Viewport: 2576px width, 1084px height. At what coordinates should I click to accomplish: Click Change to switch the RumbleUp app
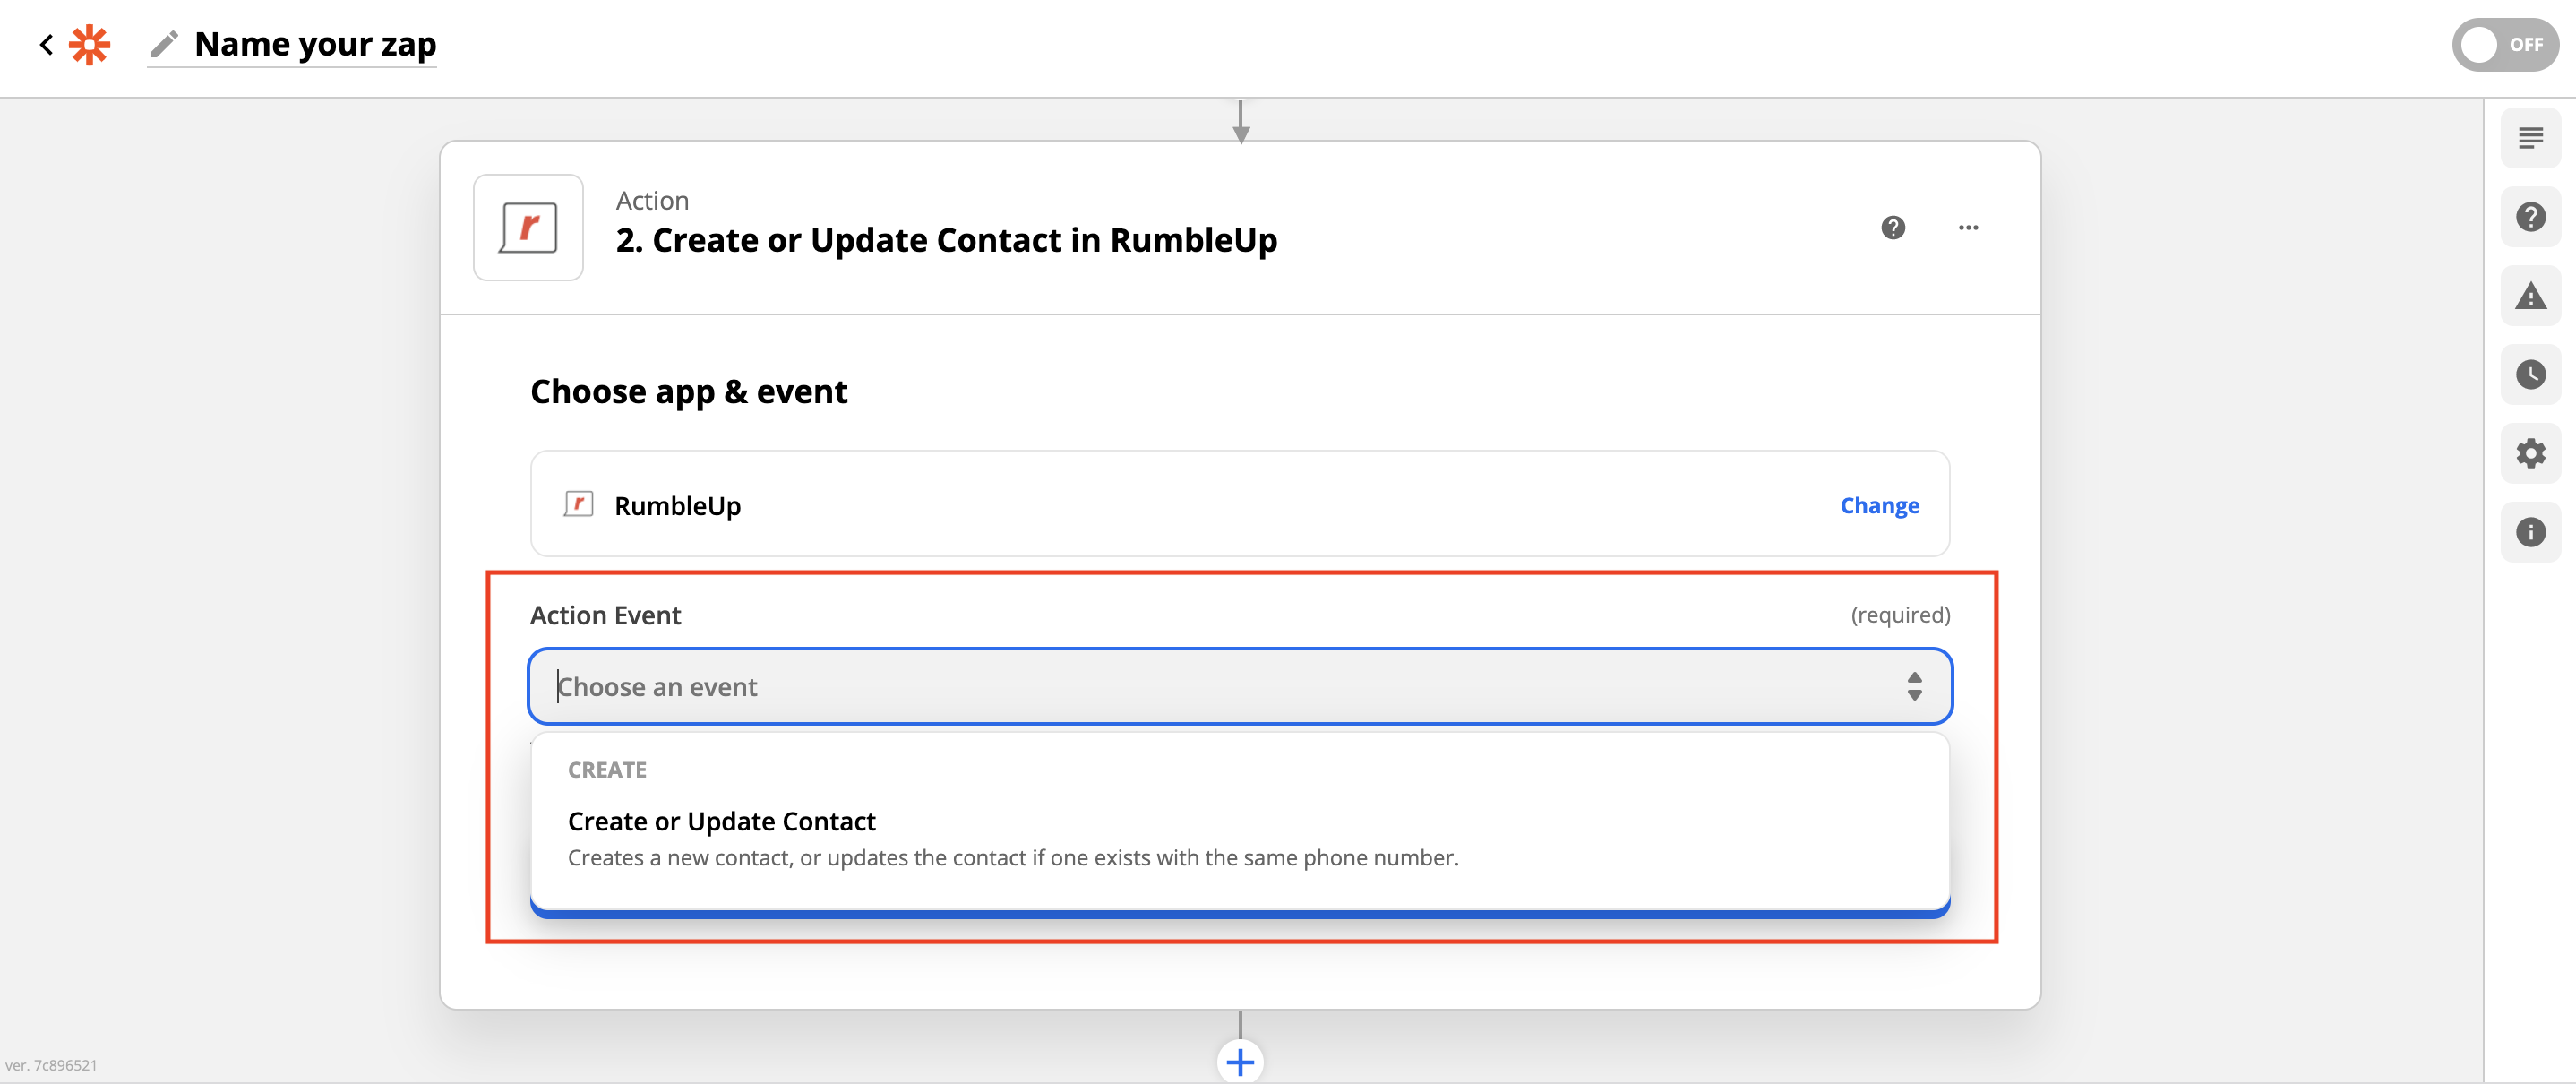1879,506
